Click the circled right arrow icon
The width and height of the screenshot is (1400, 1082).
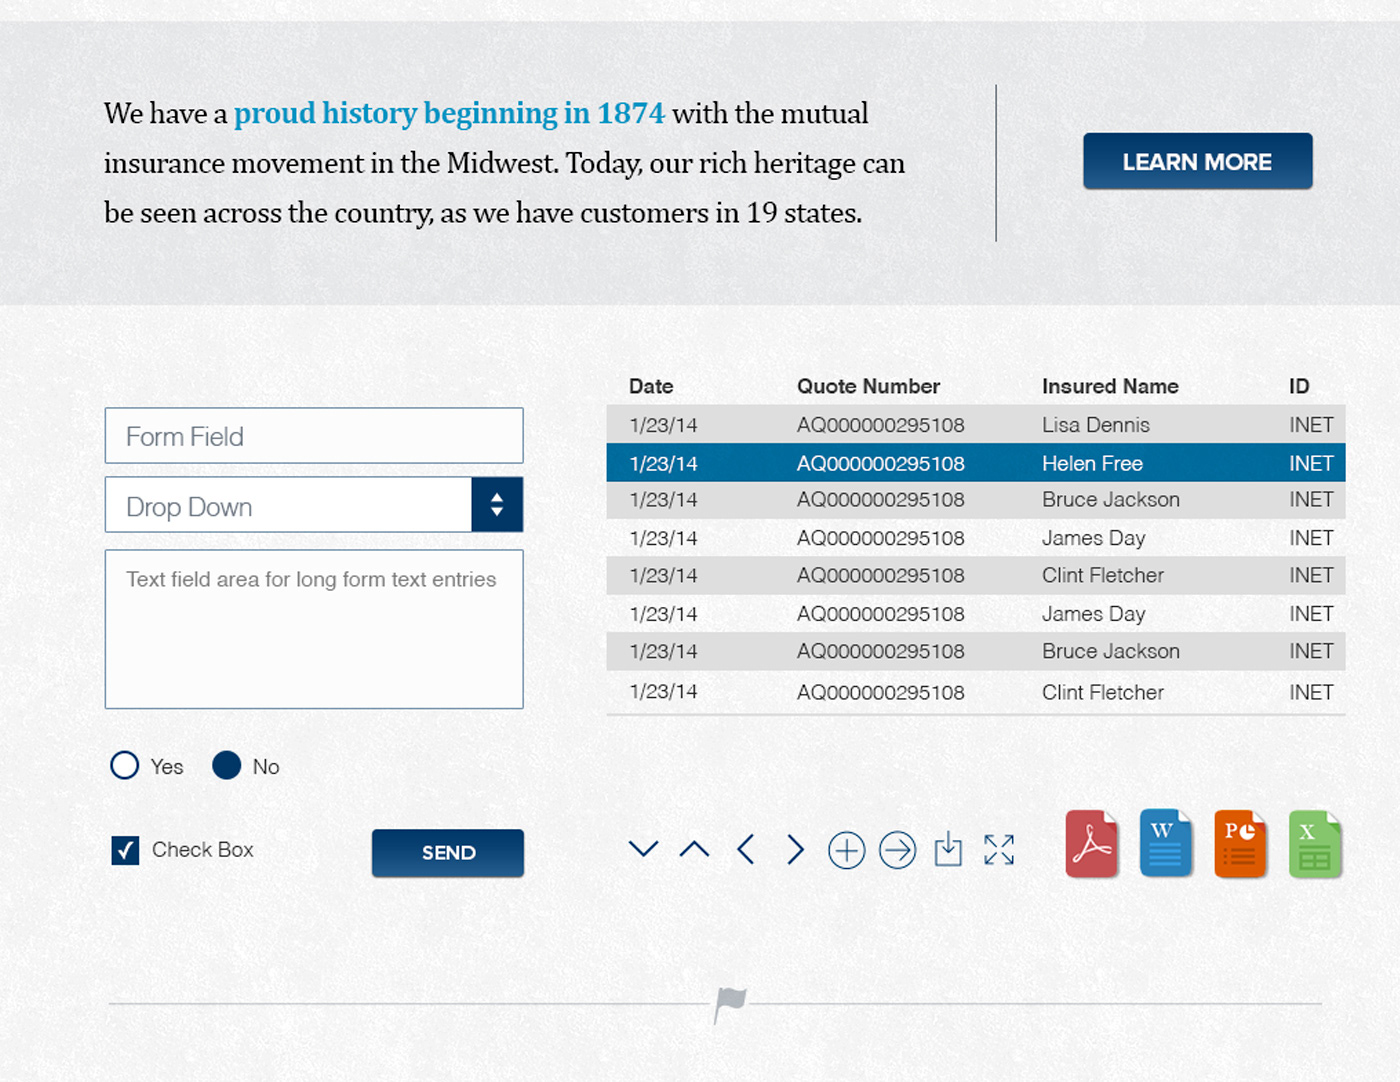coord(898,850)
